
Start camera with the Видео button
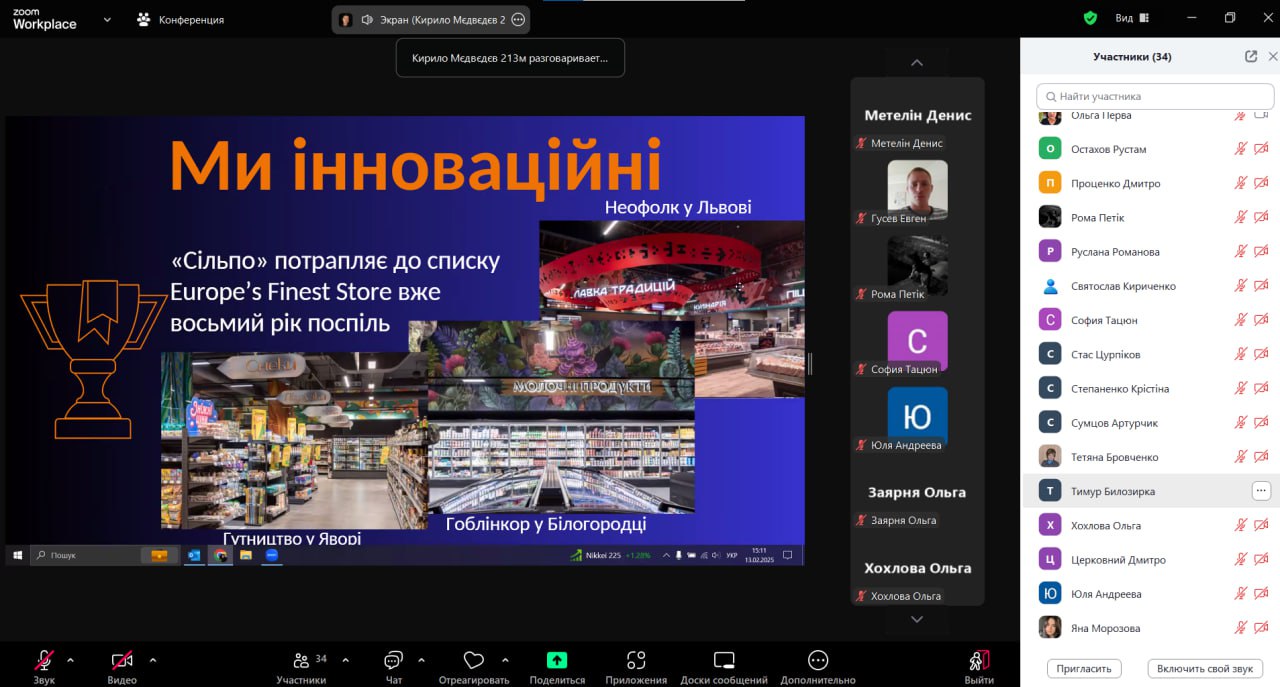pyautogui.click(x=122, y=667)
